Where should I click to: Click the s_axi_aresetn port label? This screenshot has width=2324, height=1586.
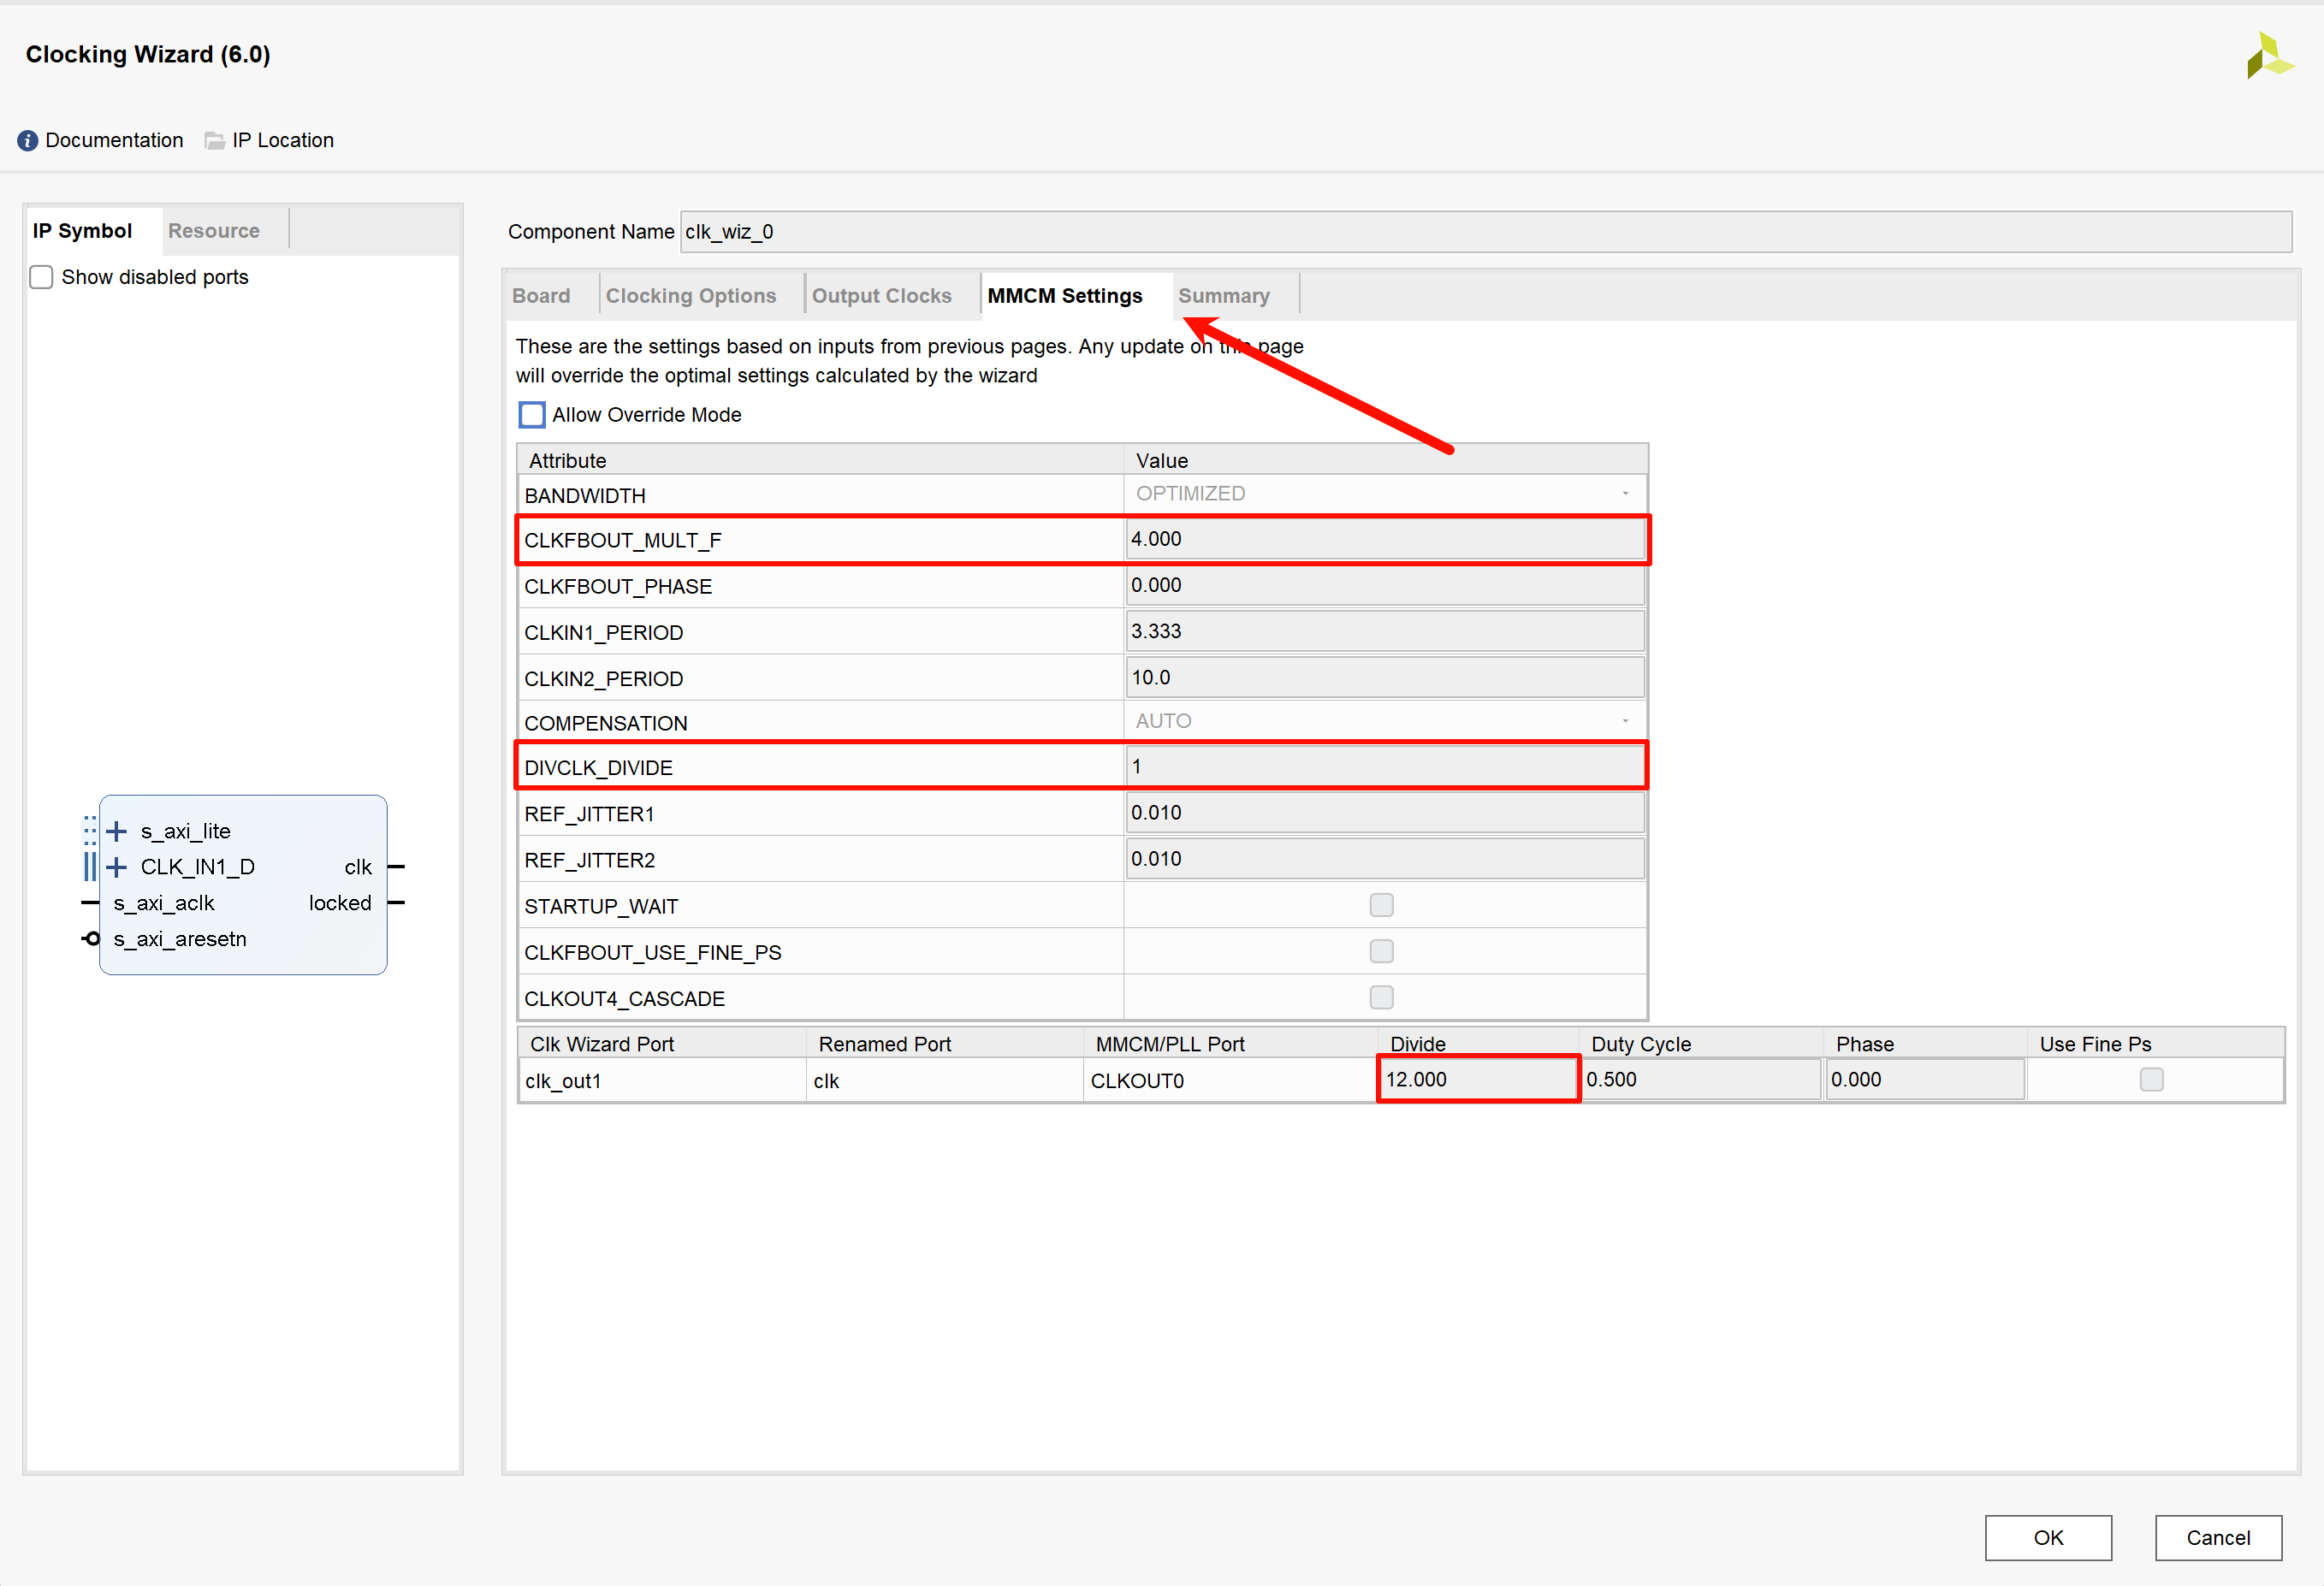point(180,939)
